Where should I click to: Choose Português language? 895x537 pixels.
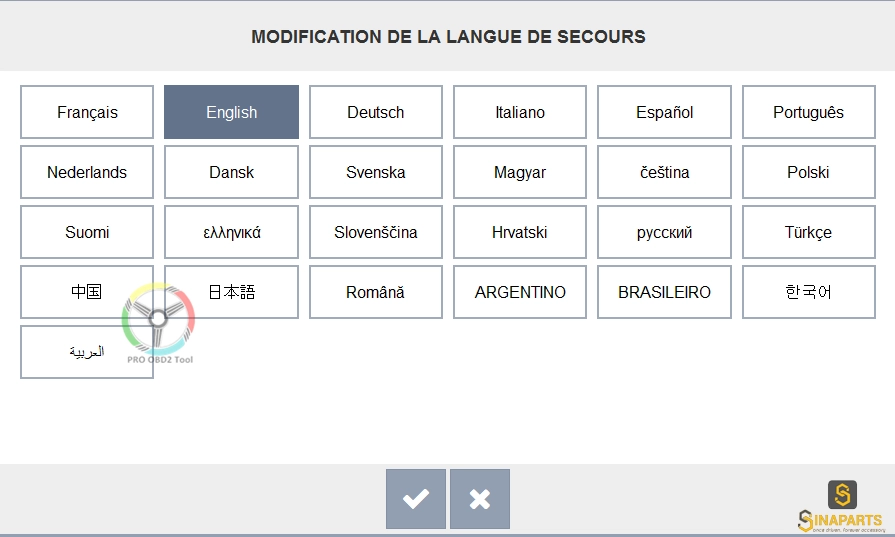tap(808, 112)
